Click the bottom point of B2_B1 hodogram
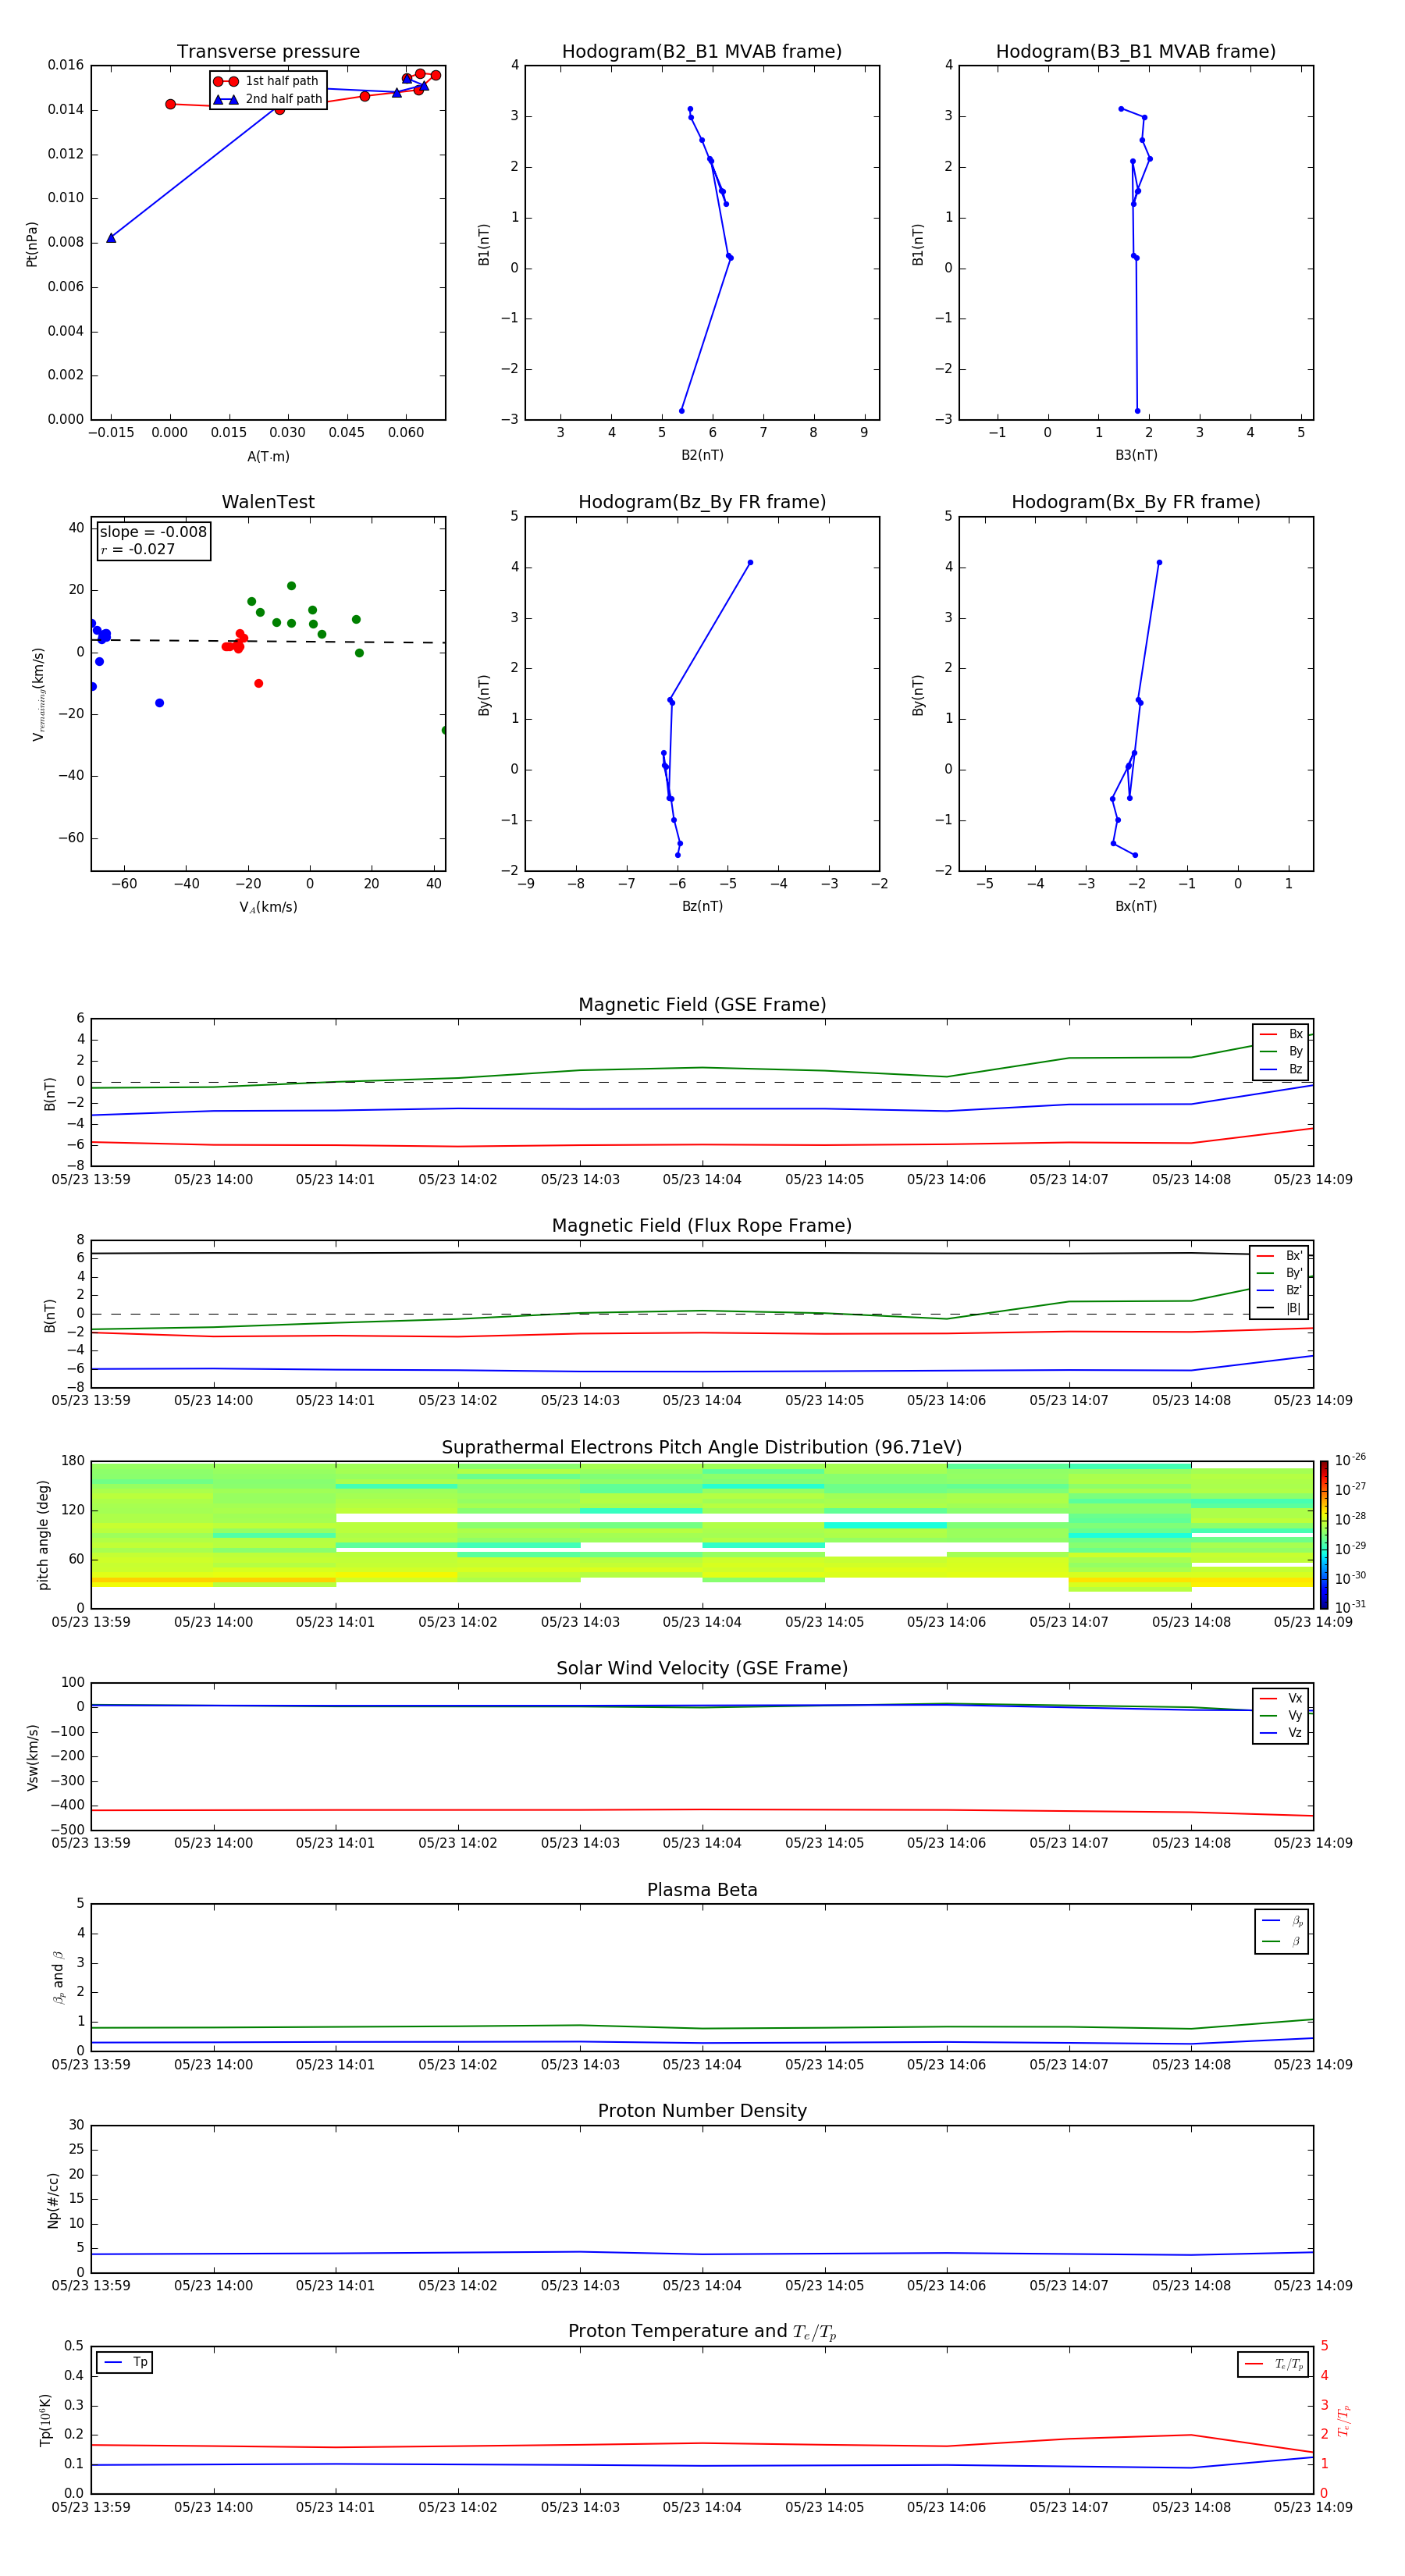 point(682,411)
